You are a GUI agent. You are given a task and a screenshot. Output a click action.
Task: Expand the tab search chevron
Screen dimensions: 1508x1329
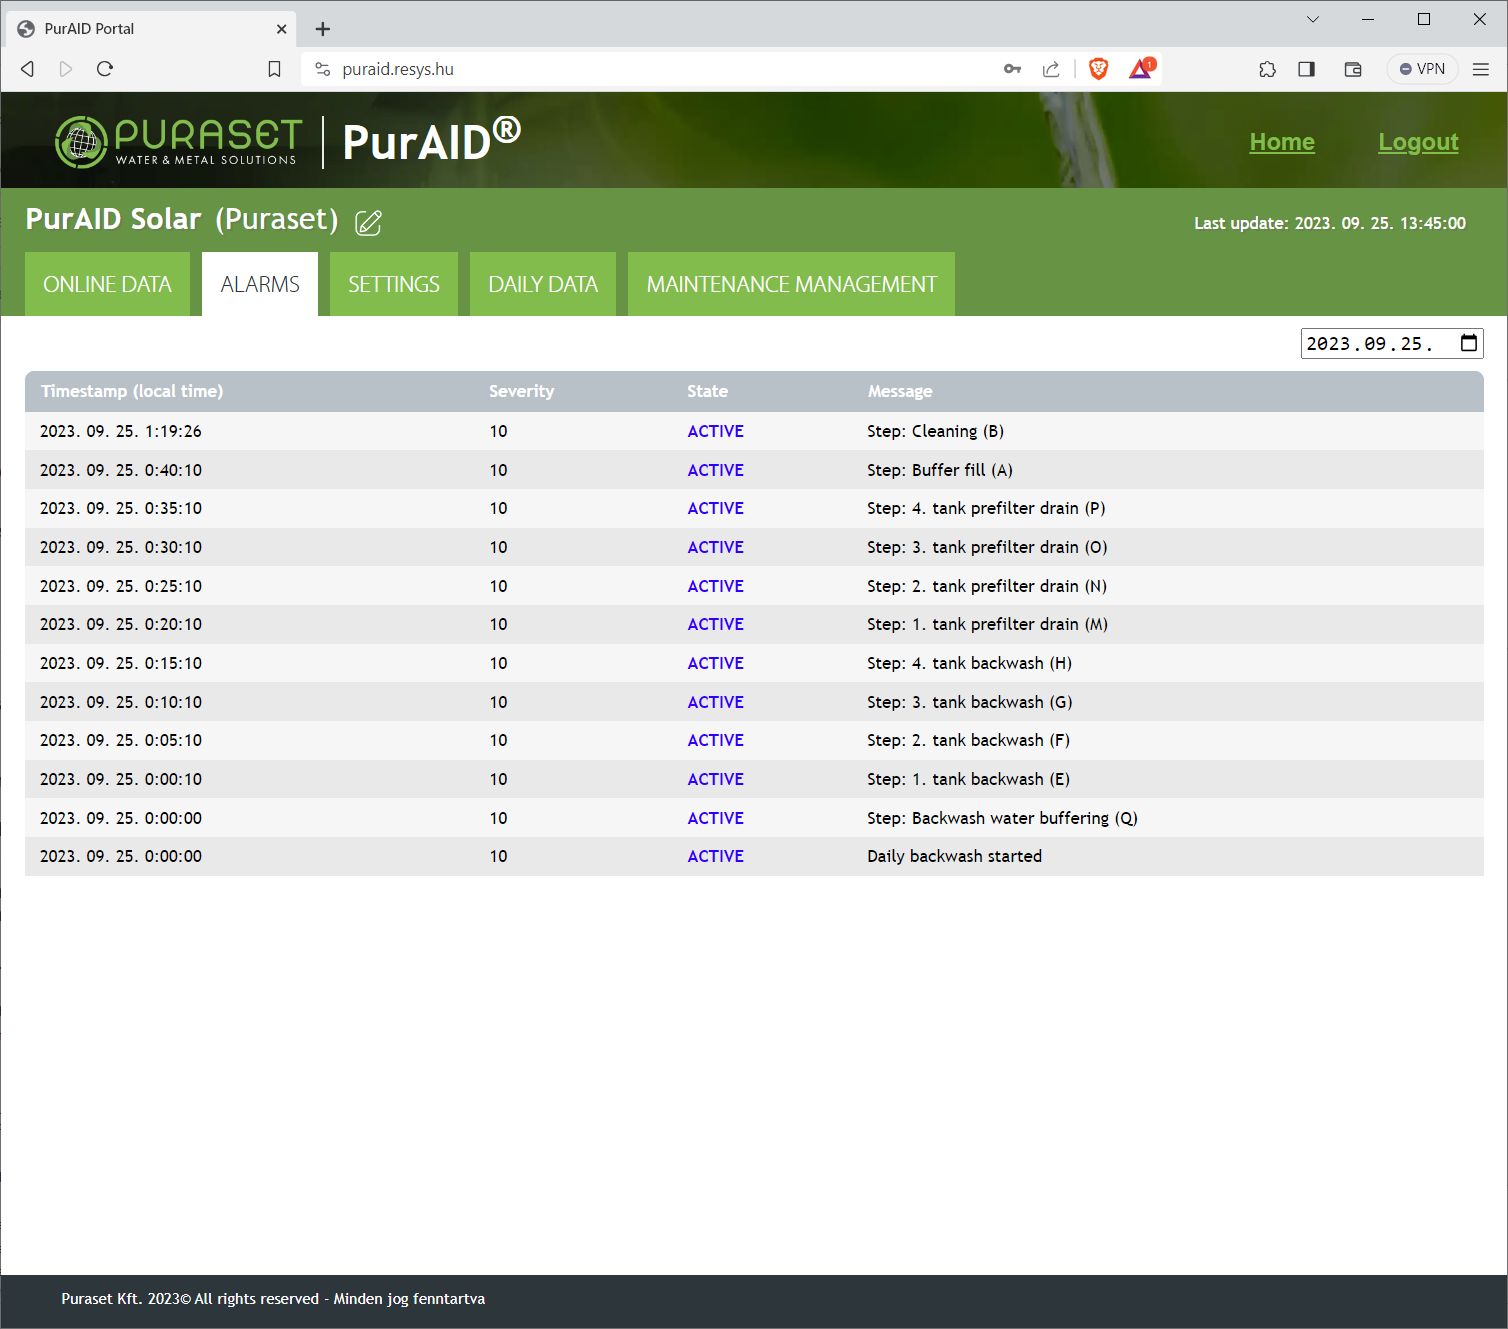click(x=1313, y=19)
